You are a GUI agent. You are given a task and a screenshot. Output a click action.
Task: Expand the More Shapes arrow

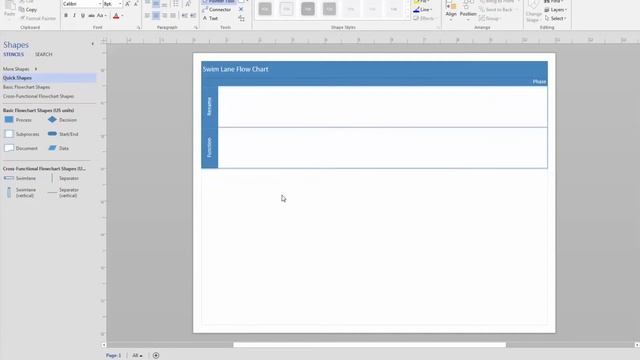36,69
